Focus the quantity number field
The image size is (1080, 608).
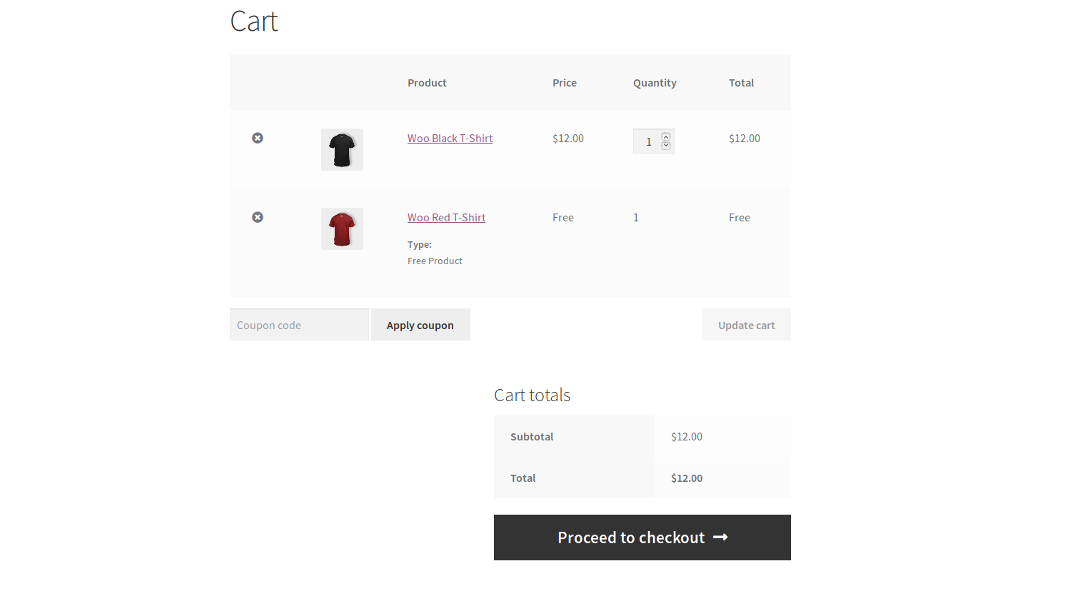tap(648, 142)
